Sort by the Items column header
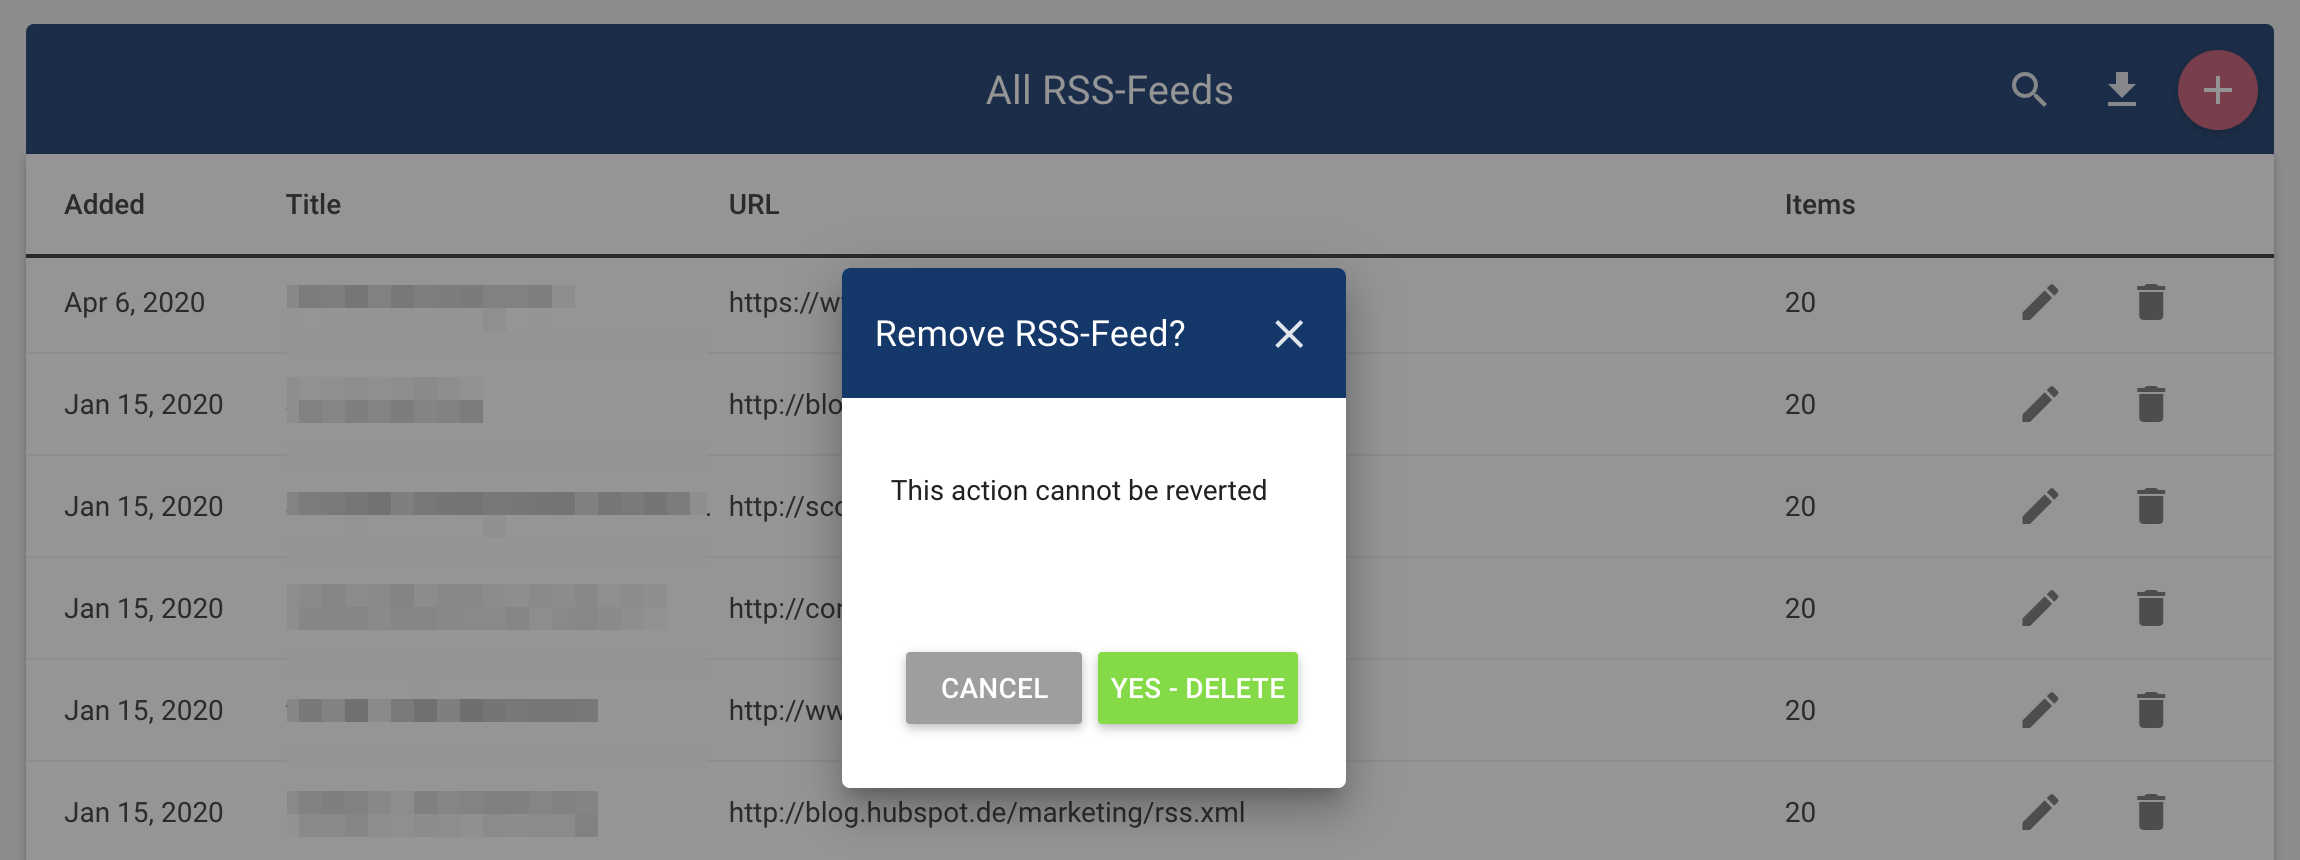 1820,204
